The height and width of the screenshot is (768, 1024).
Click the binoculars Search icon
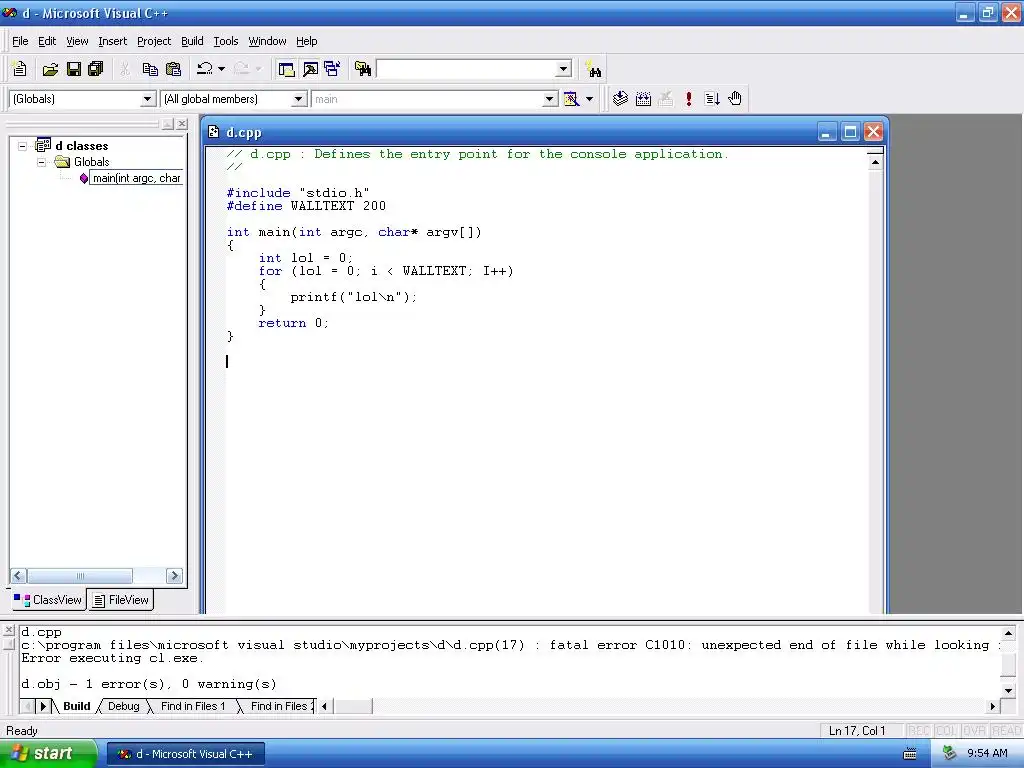[x=594, y=69]
